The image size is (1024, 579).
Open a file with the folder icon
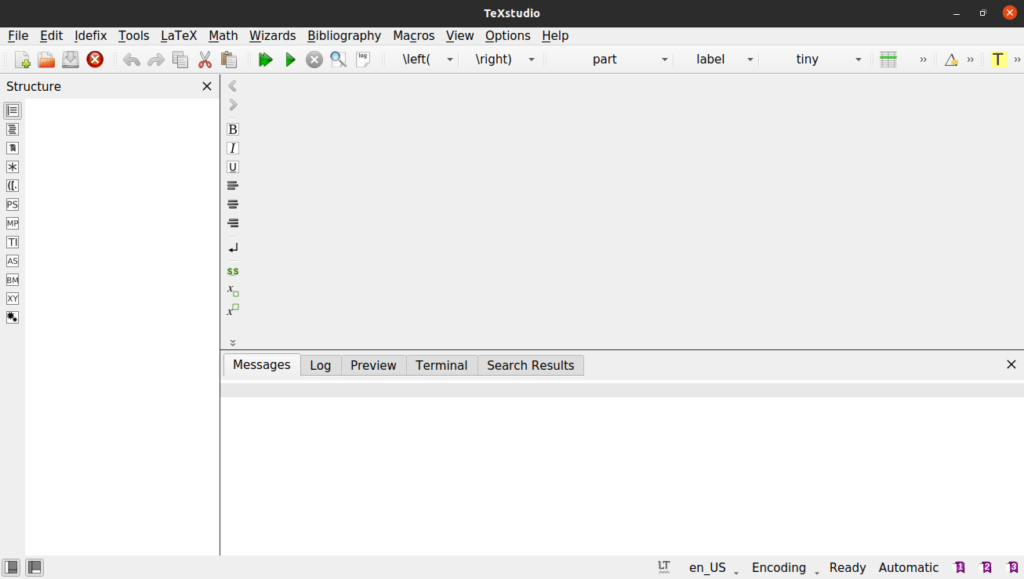[46, 59]
